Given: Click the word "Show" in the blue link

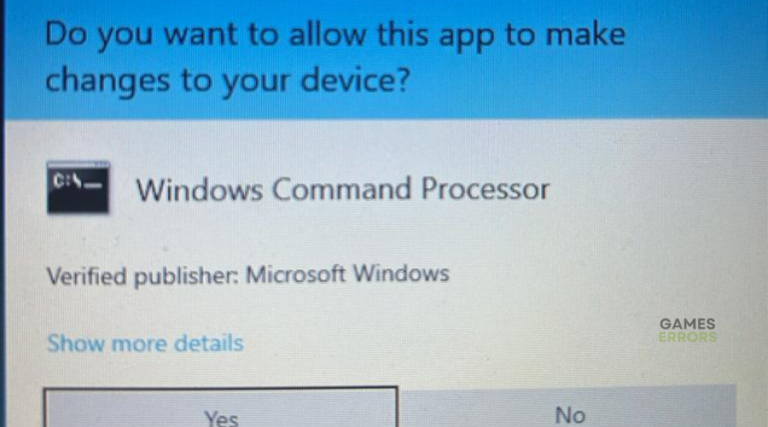Looking at the screenshot, I should pos(76,343).
